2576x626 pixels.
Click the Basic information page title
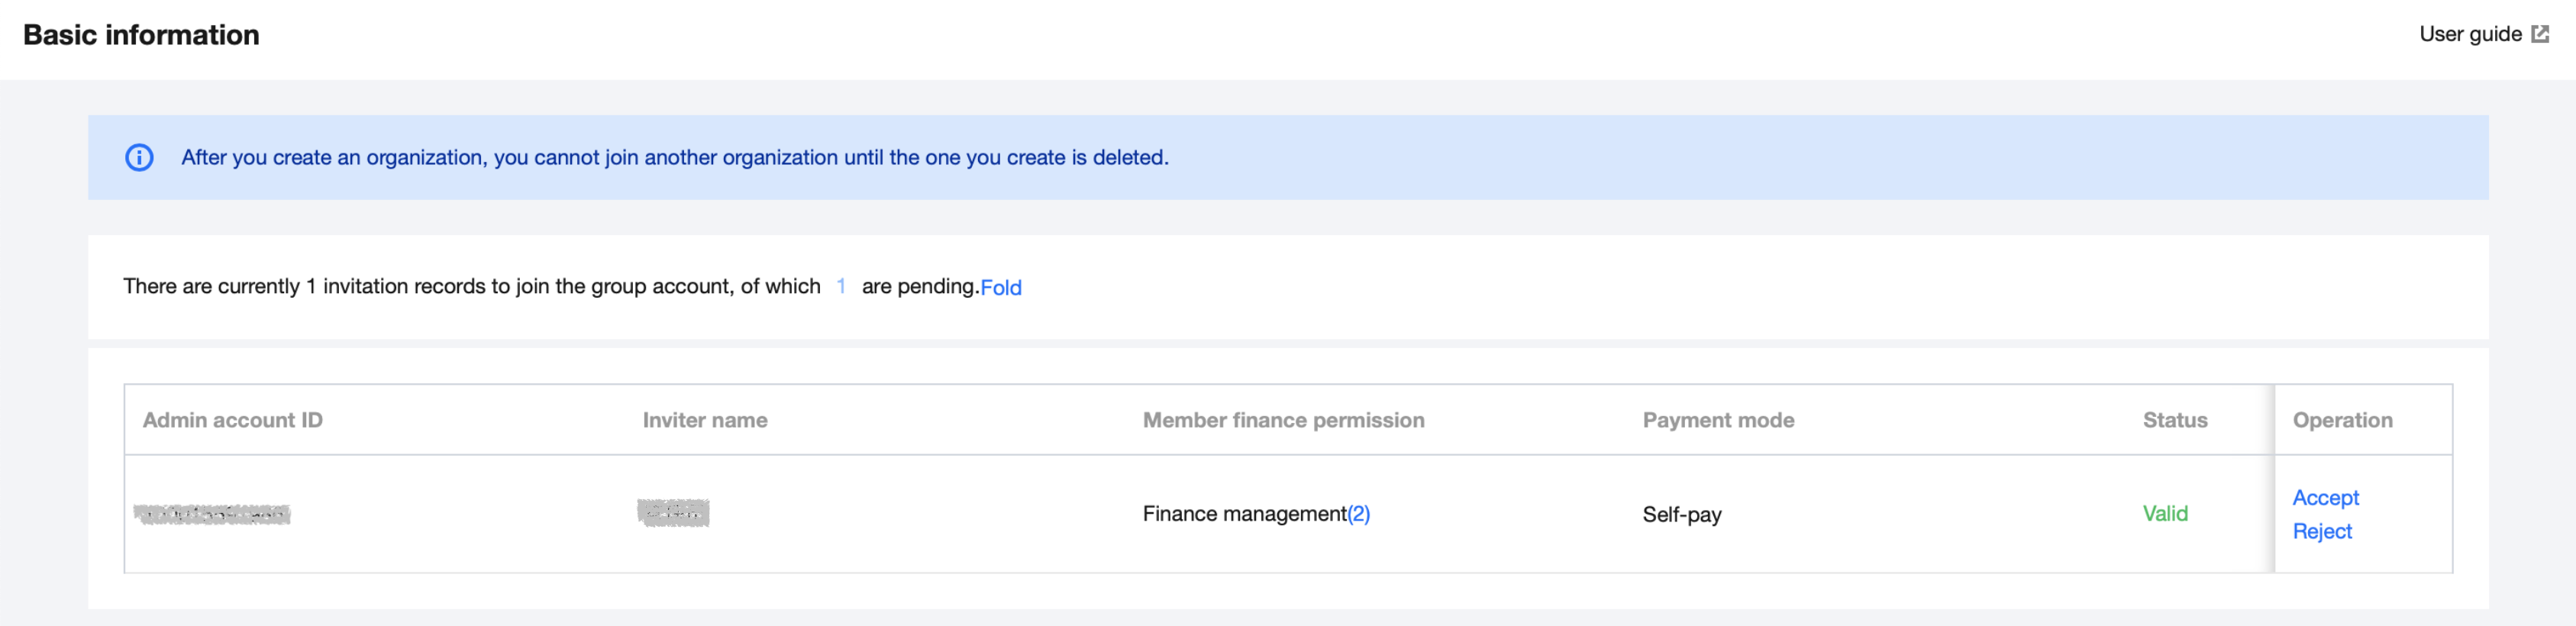(x=141, y=35)
